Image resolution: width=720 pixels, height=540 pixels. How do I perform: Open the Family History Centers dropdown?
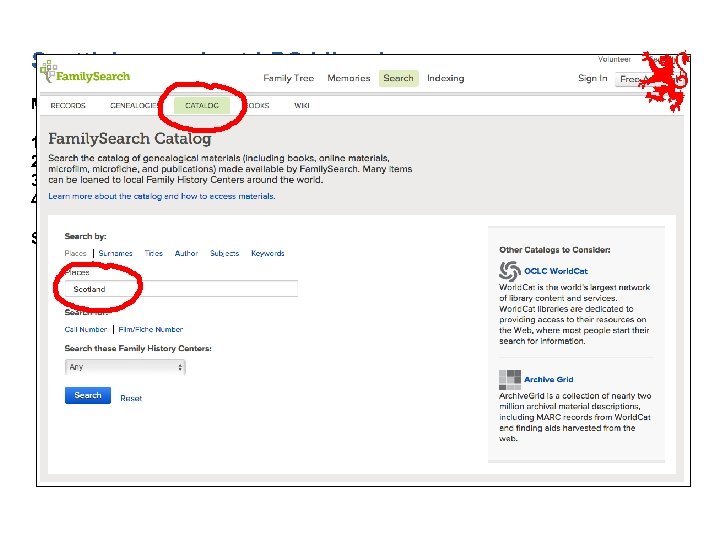point(125,367)
